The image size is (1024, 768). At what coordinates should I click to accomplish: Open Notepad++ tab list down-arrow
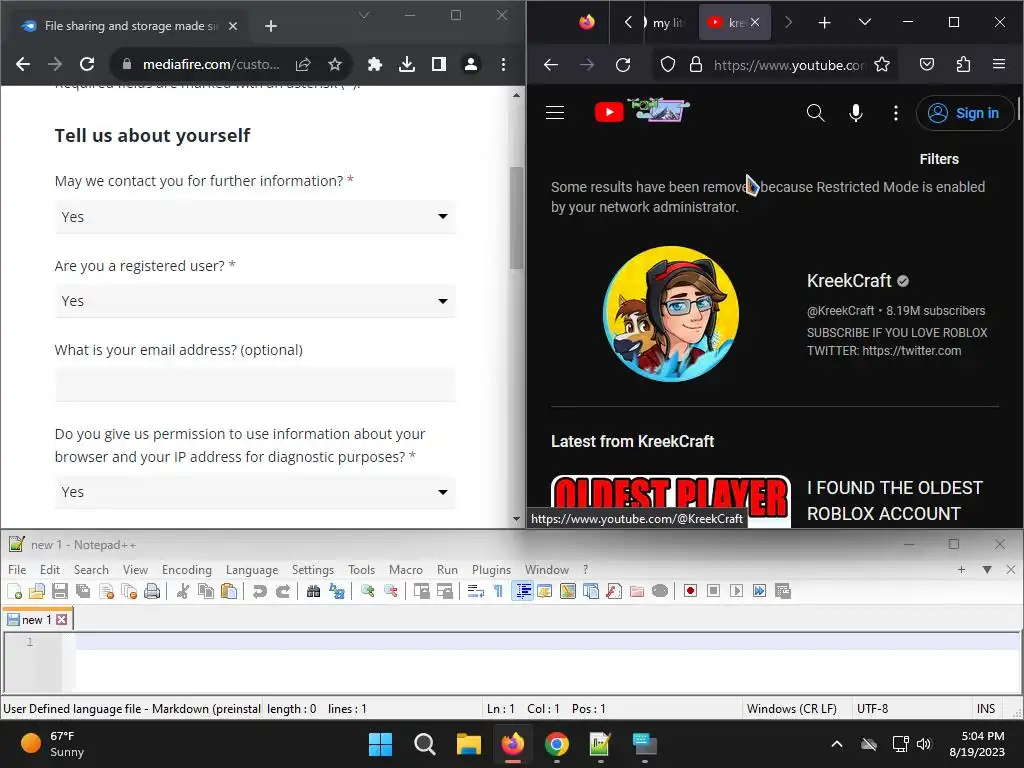[x=987, y=569]
